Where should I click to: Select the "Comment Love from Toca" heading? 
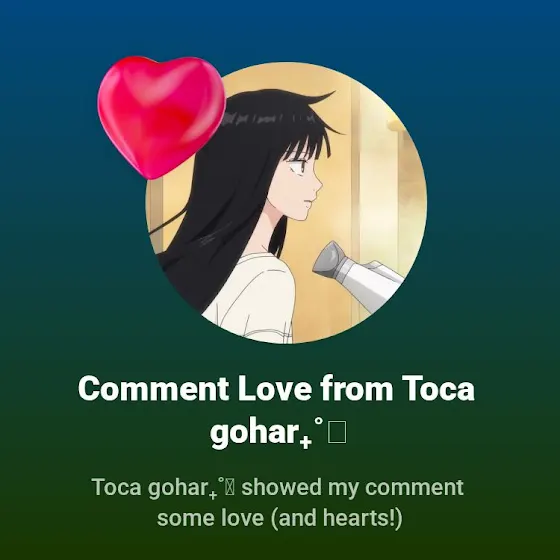click(x=276, y=389)
